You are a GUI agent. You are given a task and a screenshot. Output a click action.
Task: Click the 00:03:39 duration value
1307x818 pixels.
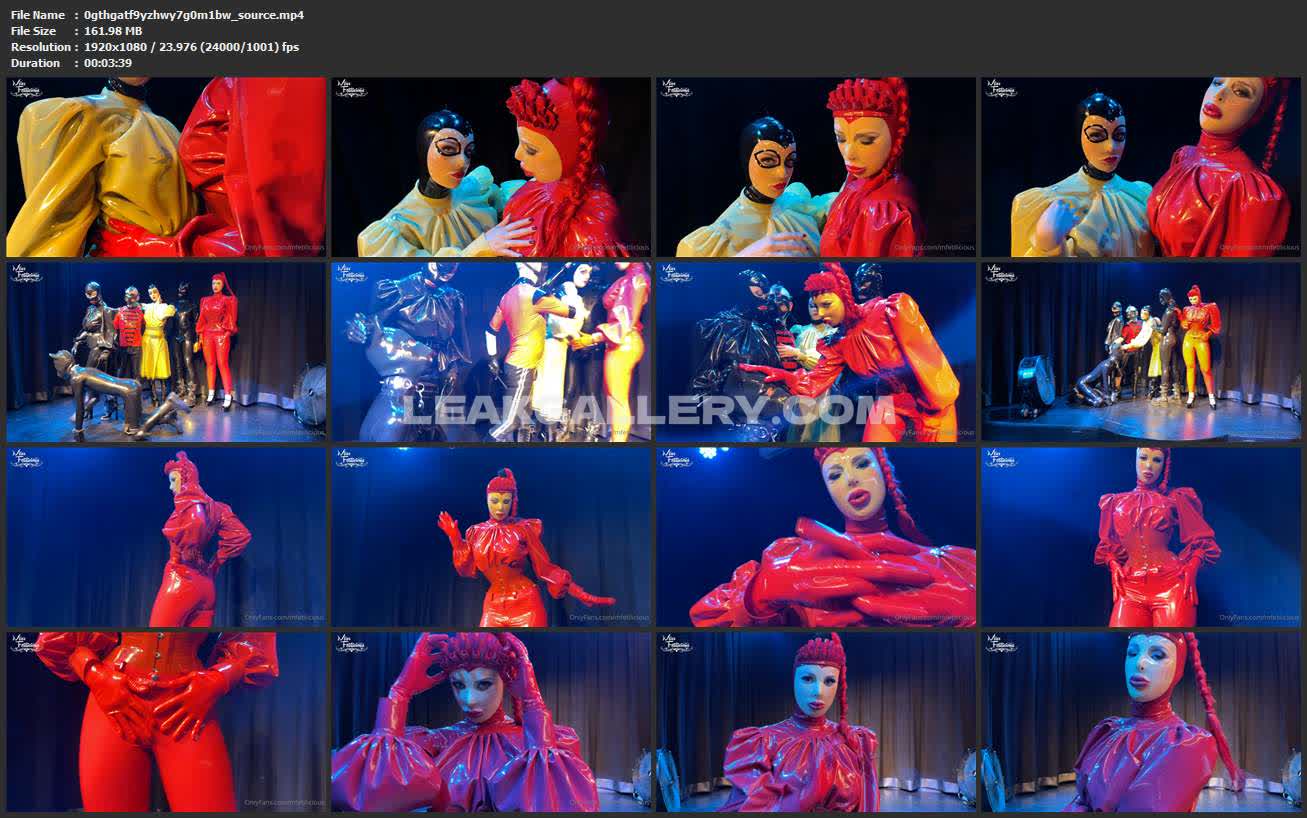point(108,63)
